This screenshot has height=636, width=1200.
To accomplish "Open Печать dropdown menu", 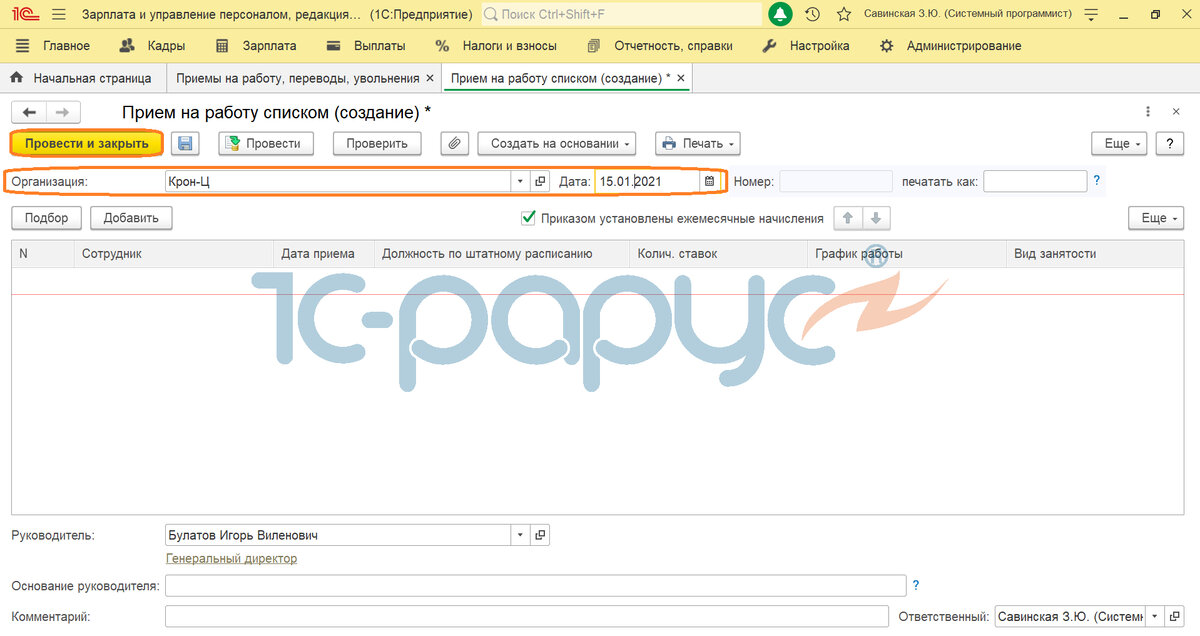I will pos(697,144).
